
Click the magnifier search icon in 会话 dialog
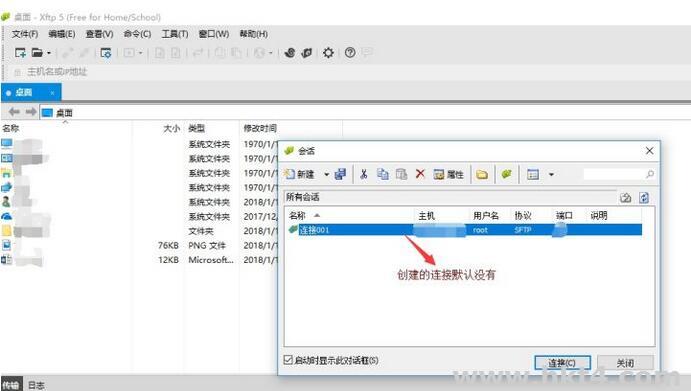click(650, 175)
